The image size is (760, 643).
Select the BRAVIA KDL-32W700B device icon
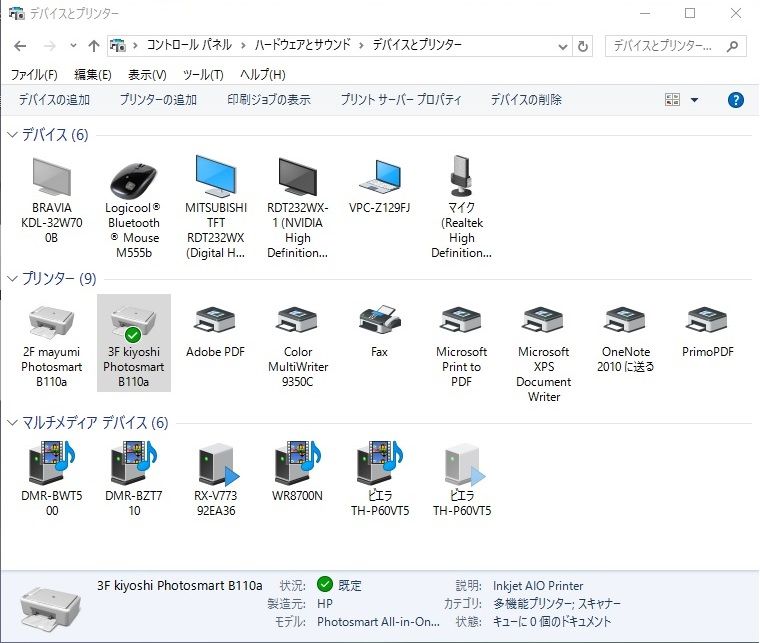[x=51, y=177]
